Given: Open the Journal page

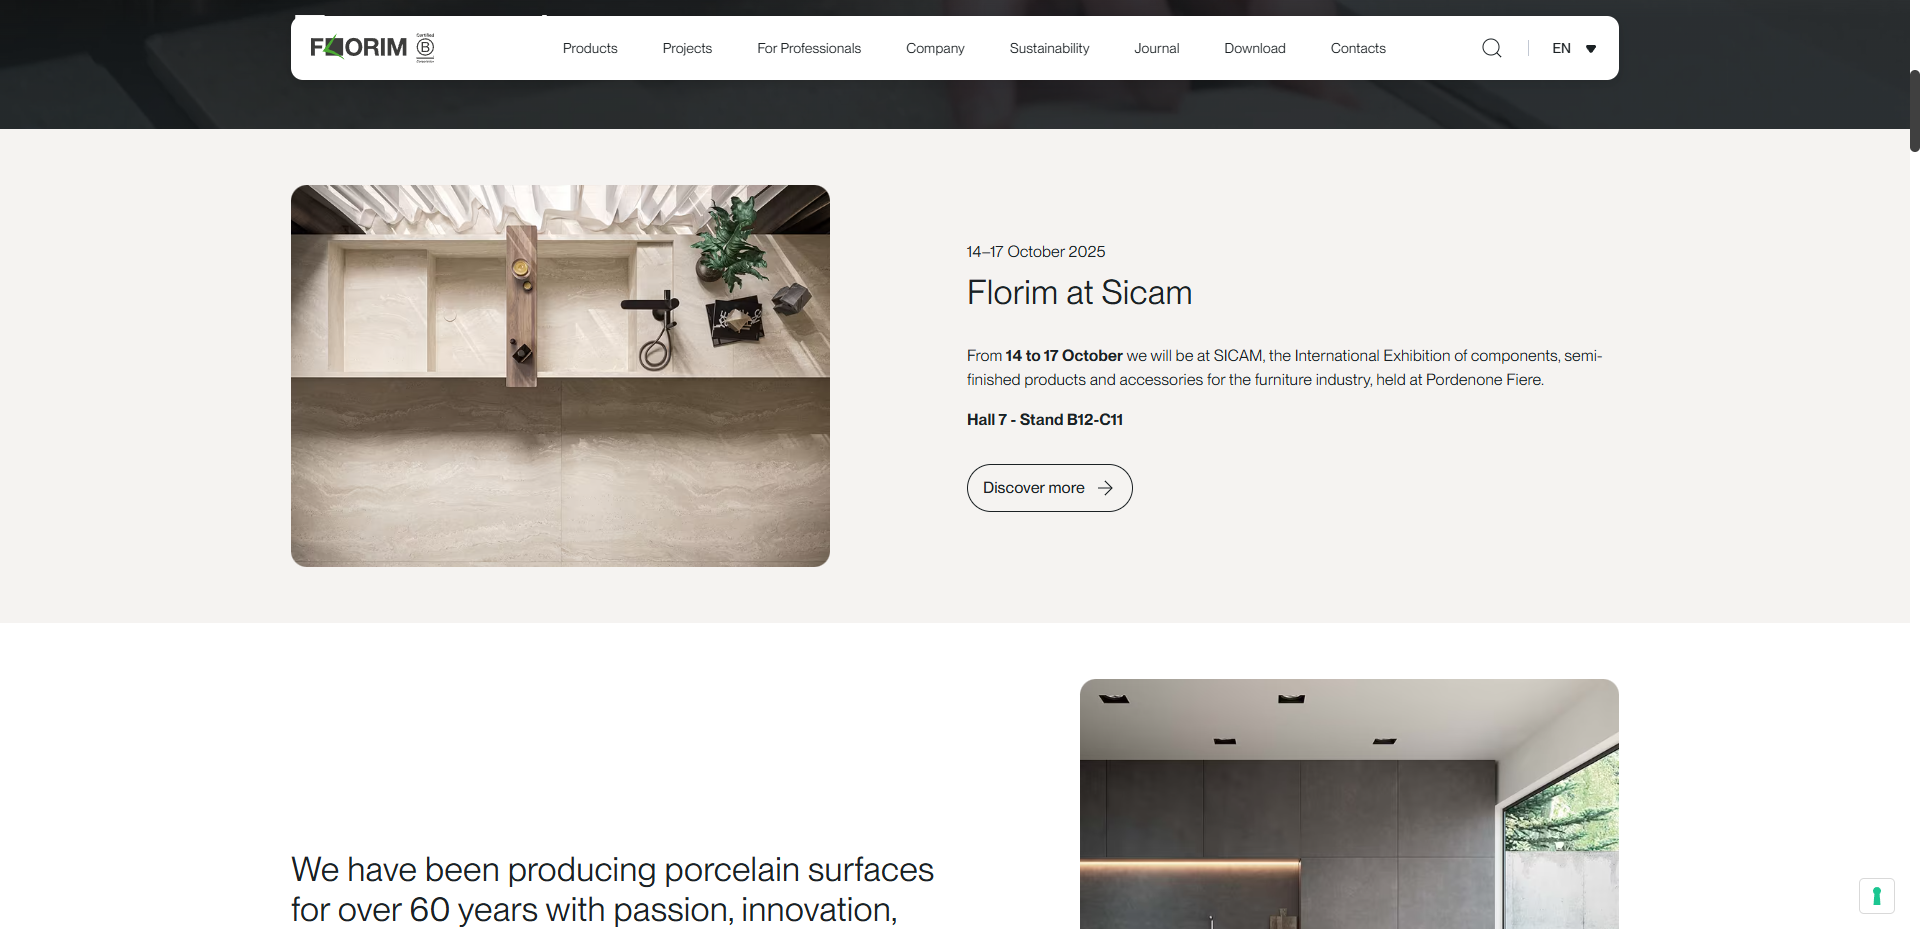Looking at the screenshot, I should click(x=1157, y=48).
